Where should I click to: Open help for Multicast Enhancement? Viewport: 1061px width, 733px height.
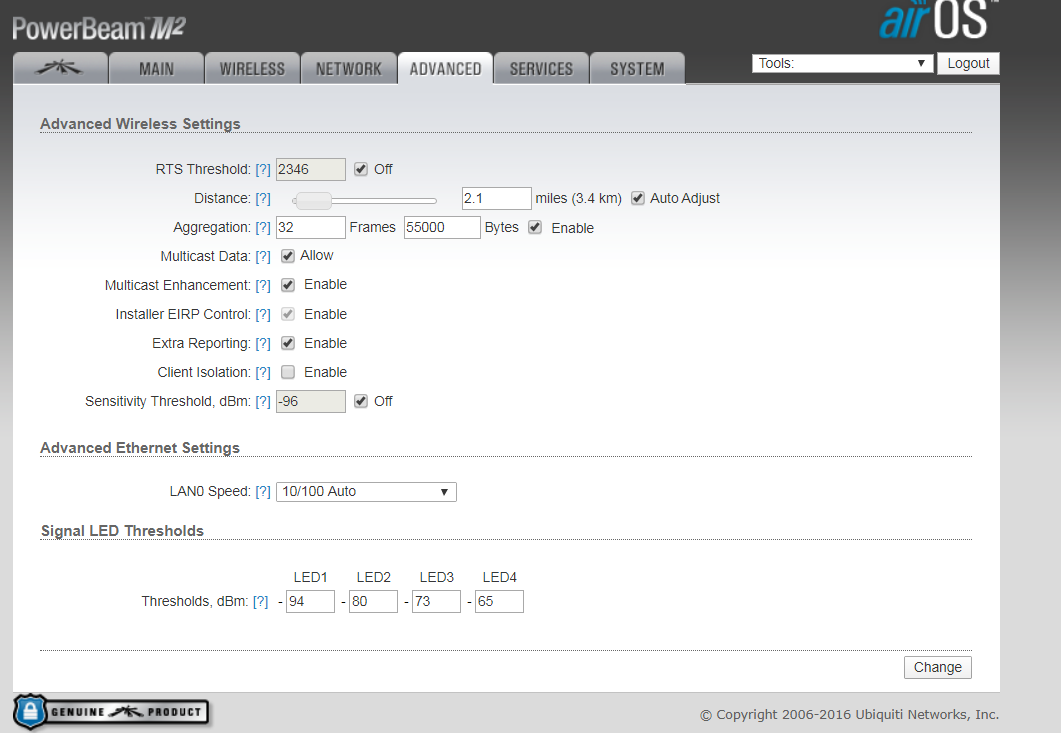(x=263, y=286)
